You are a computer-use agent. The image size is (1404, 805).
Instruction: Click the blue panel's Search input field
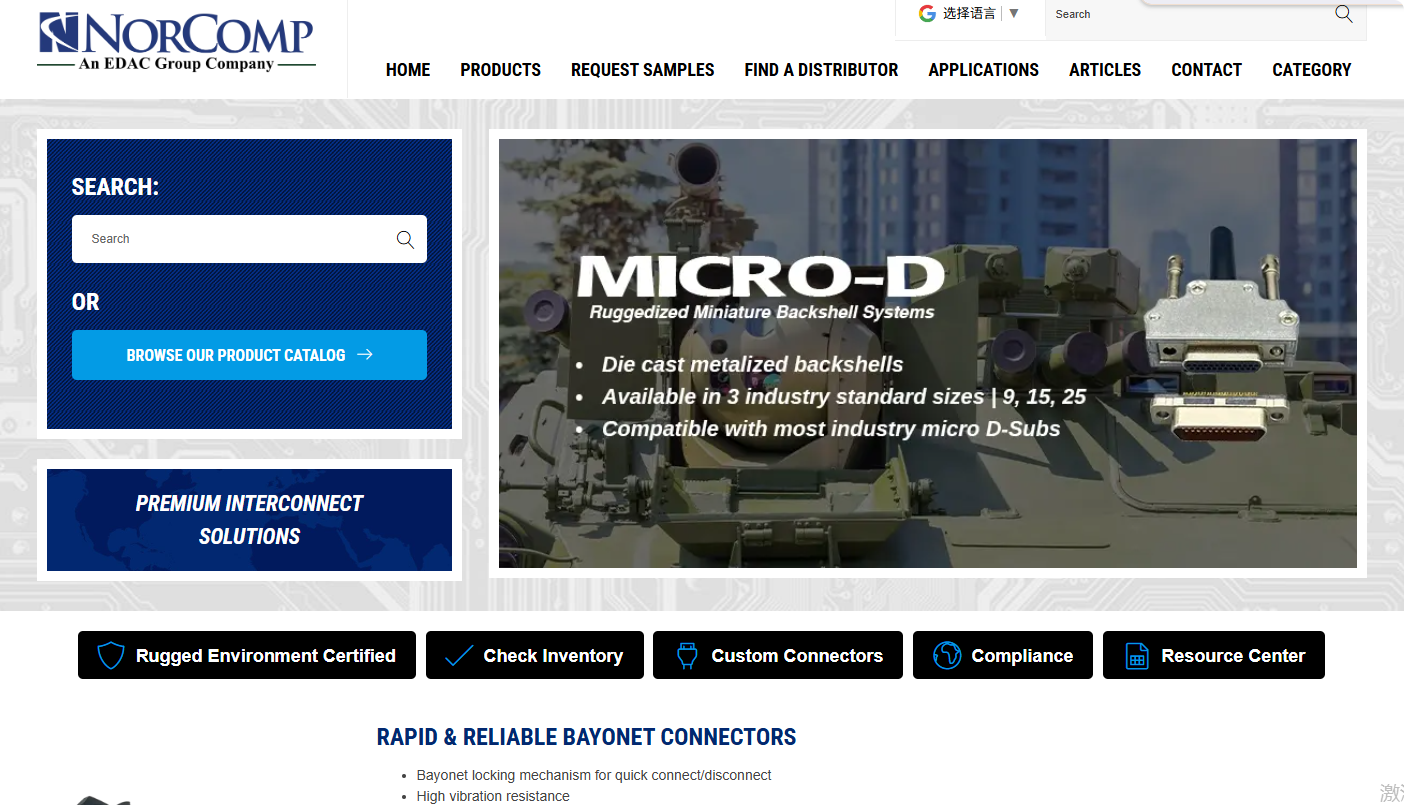click(232, 239)
